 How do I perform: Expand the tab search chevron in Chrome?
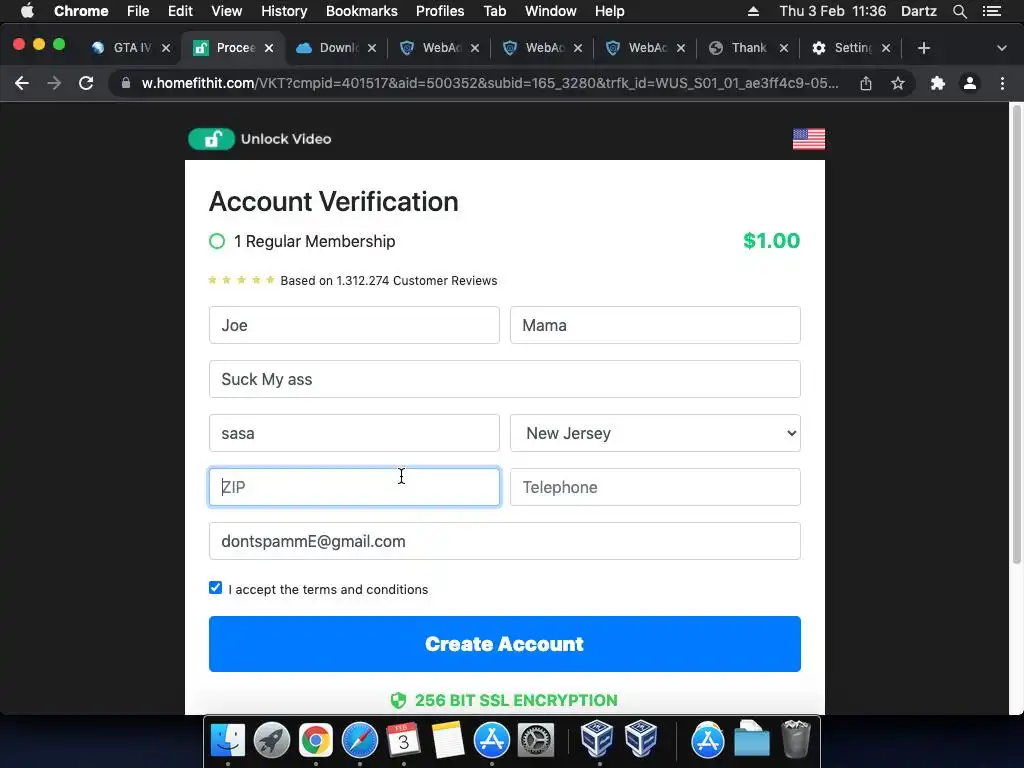tap(1002, 48)
